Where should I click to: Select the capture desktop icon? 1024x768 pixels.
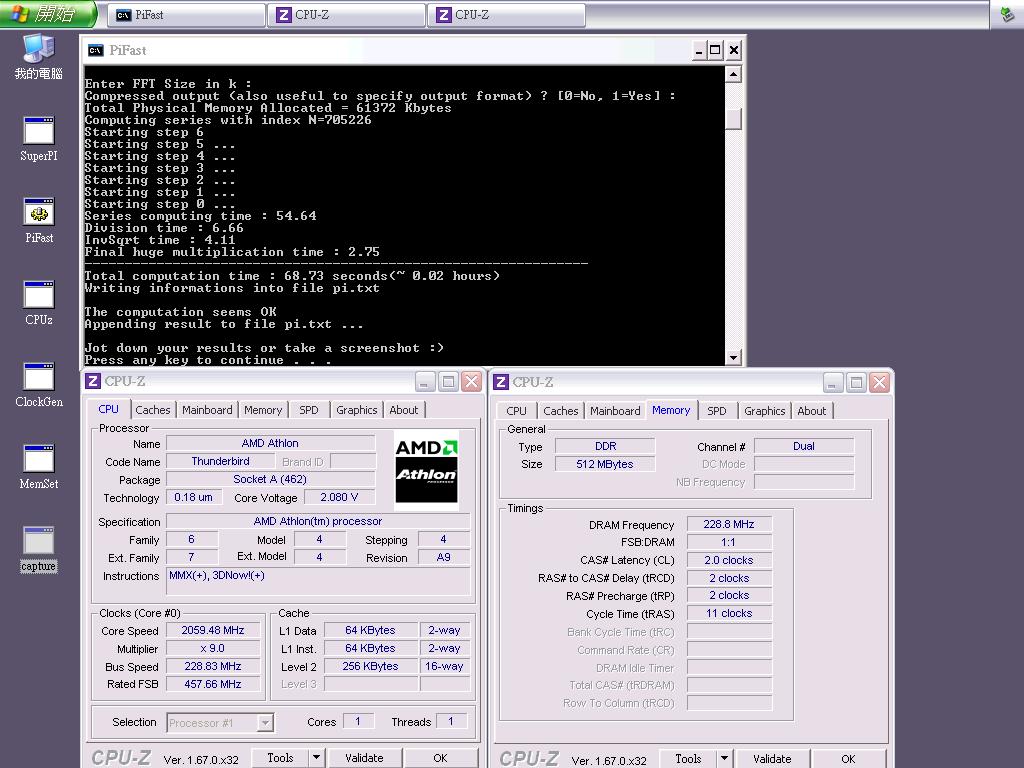click(39, 549)
